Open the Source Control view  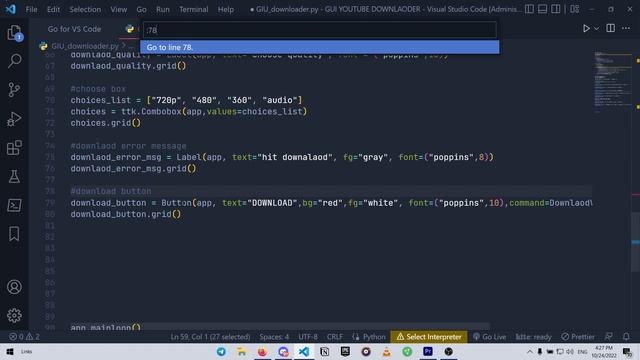tap(14, 89)
